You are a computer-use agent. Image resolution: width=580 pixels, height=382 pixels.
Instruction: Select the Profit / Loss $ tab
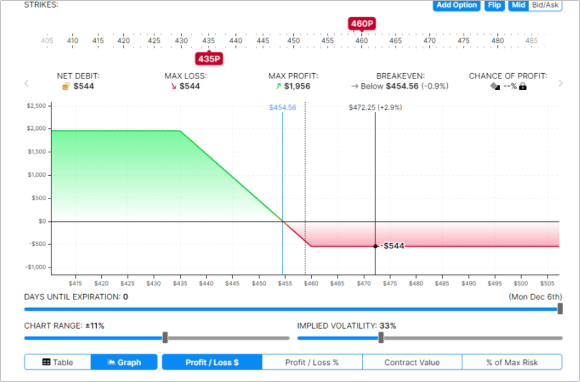pos(212,362)
